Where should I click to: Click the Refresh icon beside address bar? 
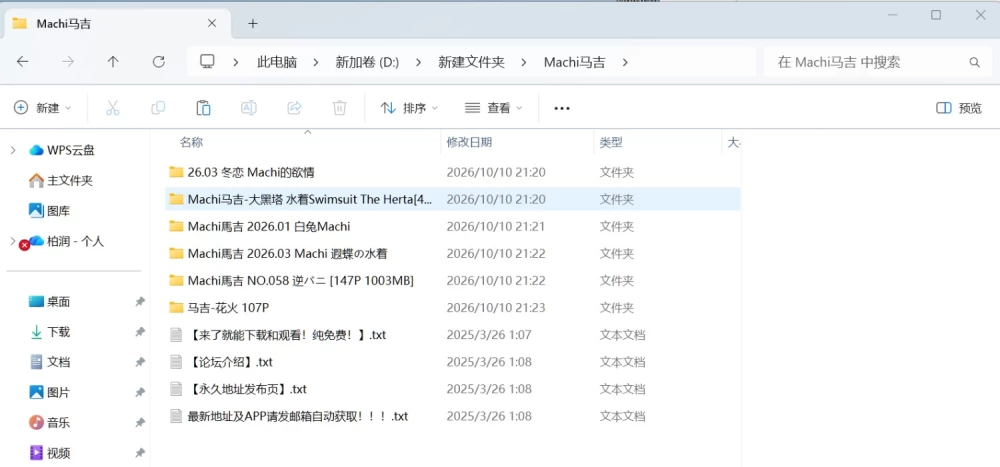[159, 62]
